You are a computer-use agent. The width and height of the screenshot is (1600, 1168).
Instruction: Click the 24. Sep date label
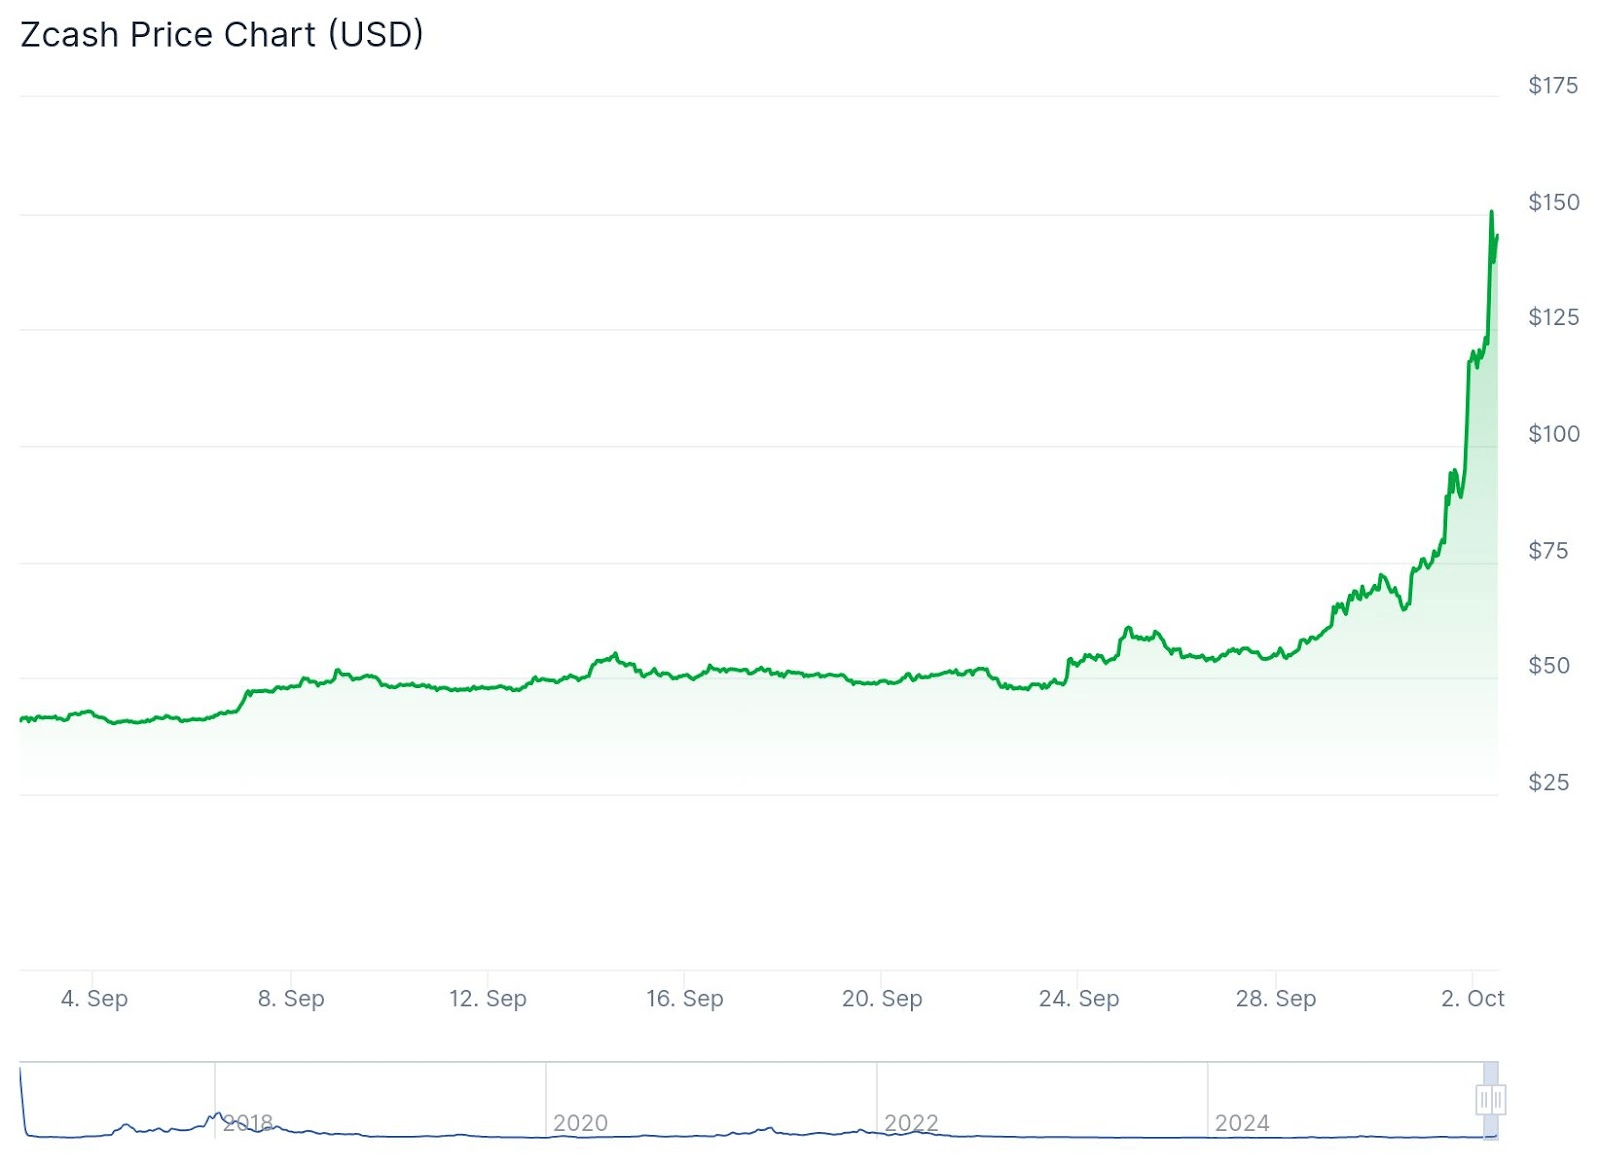1078,998
